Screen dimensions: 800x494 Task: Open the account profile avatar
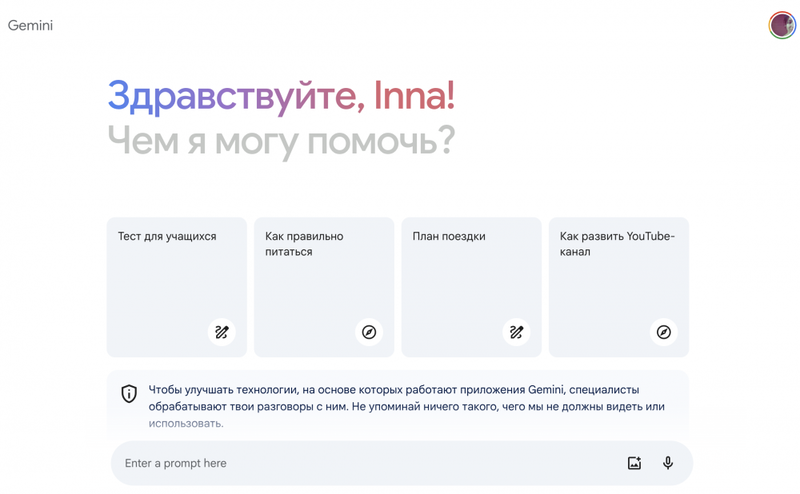782,25
